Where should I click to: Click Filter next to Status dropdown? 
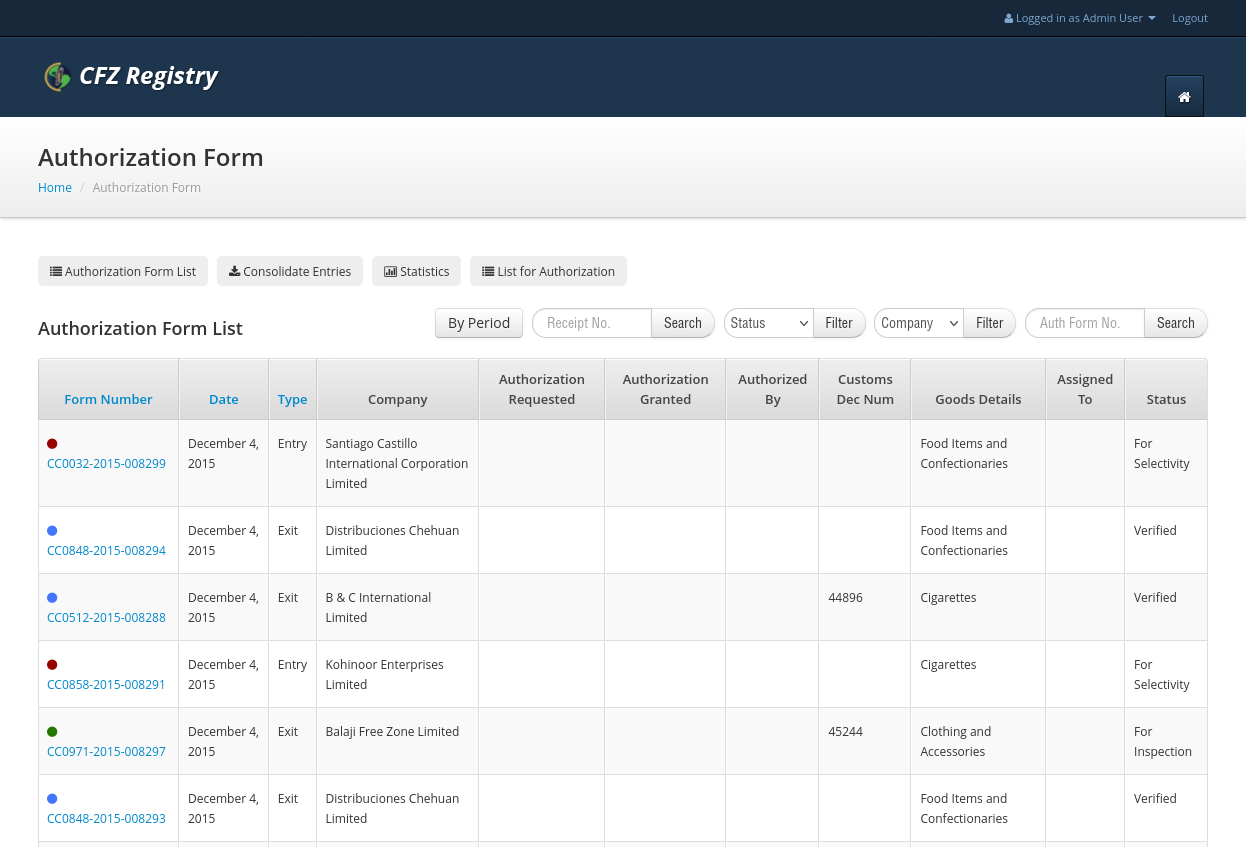(x=839, y=323)
